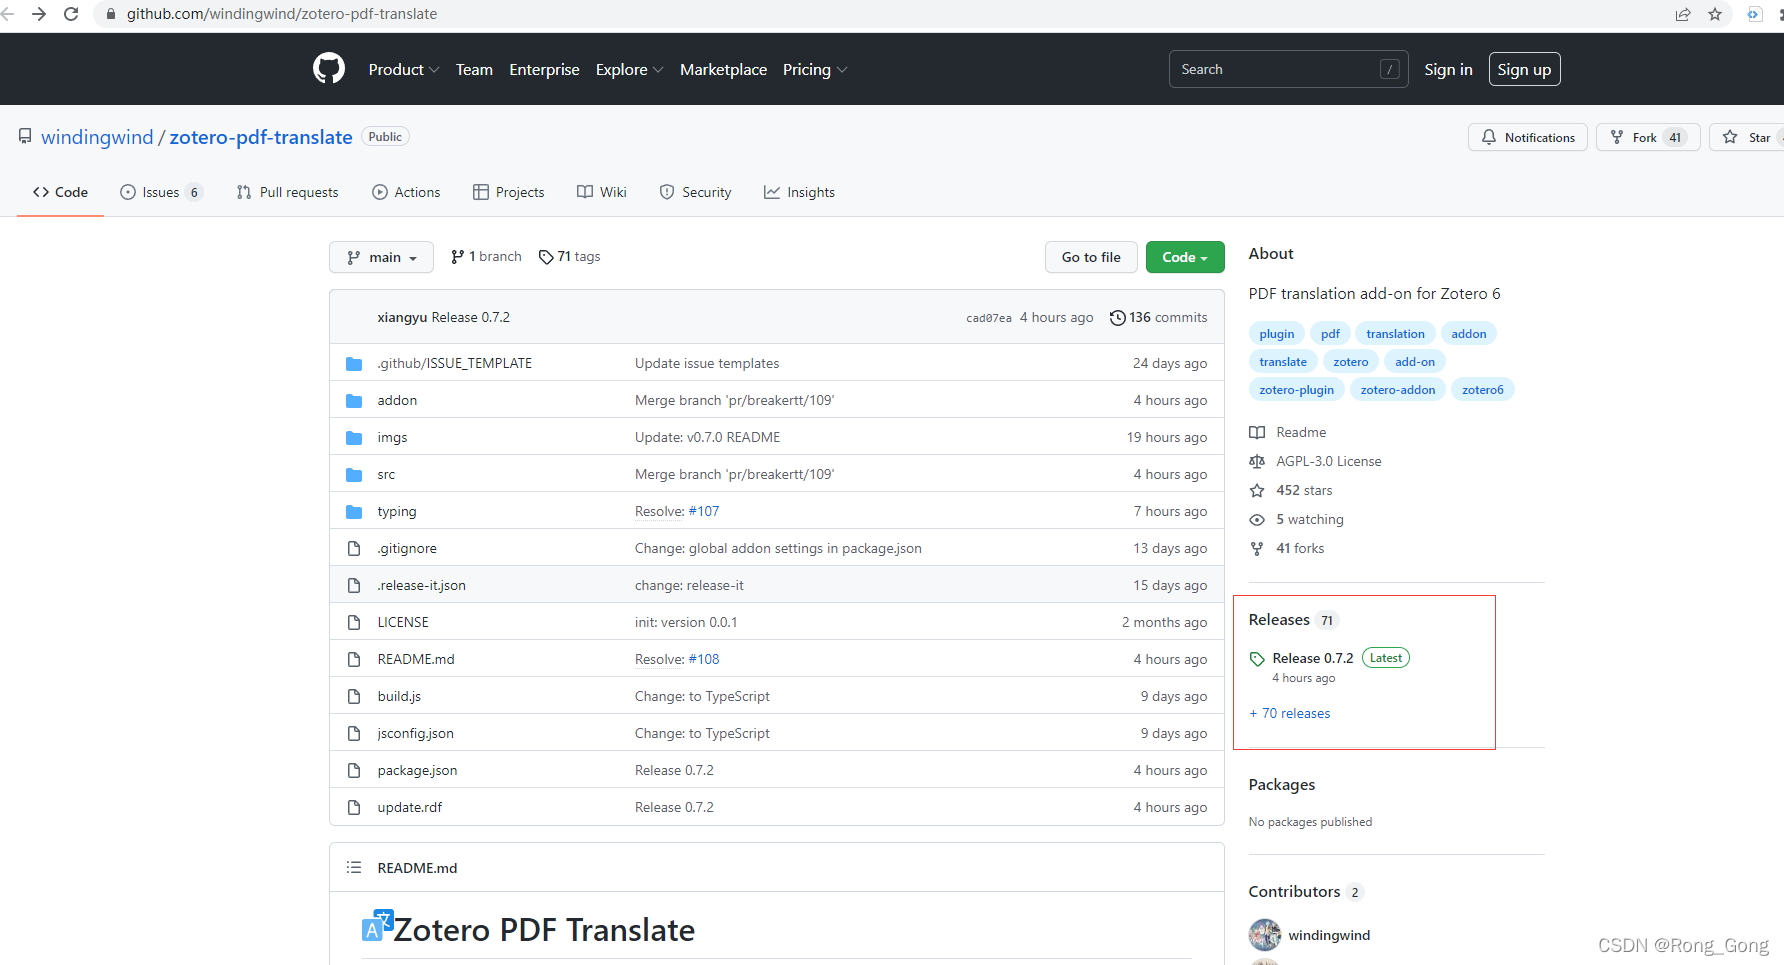
Task: Click the Enterprise navigation link
Action: [x=544, y=69]
